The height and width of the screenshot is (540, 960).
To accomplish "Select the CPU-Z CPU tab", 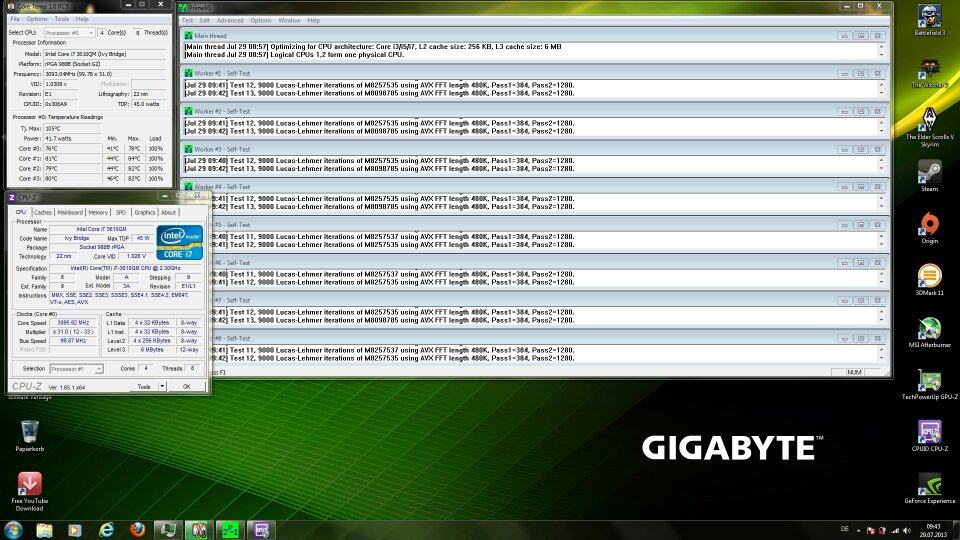I will (x=21, y=212).
